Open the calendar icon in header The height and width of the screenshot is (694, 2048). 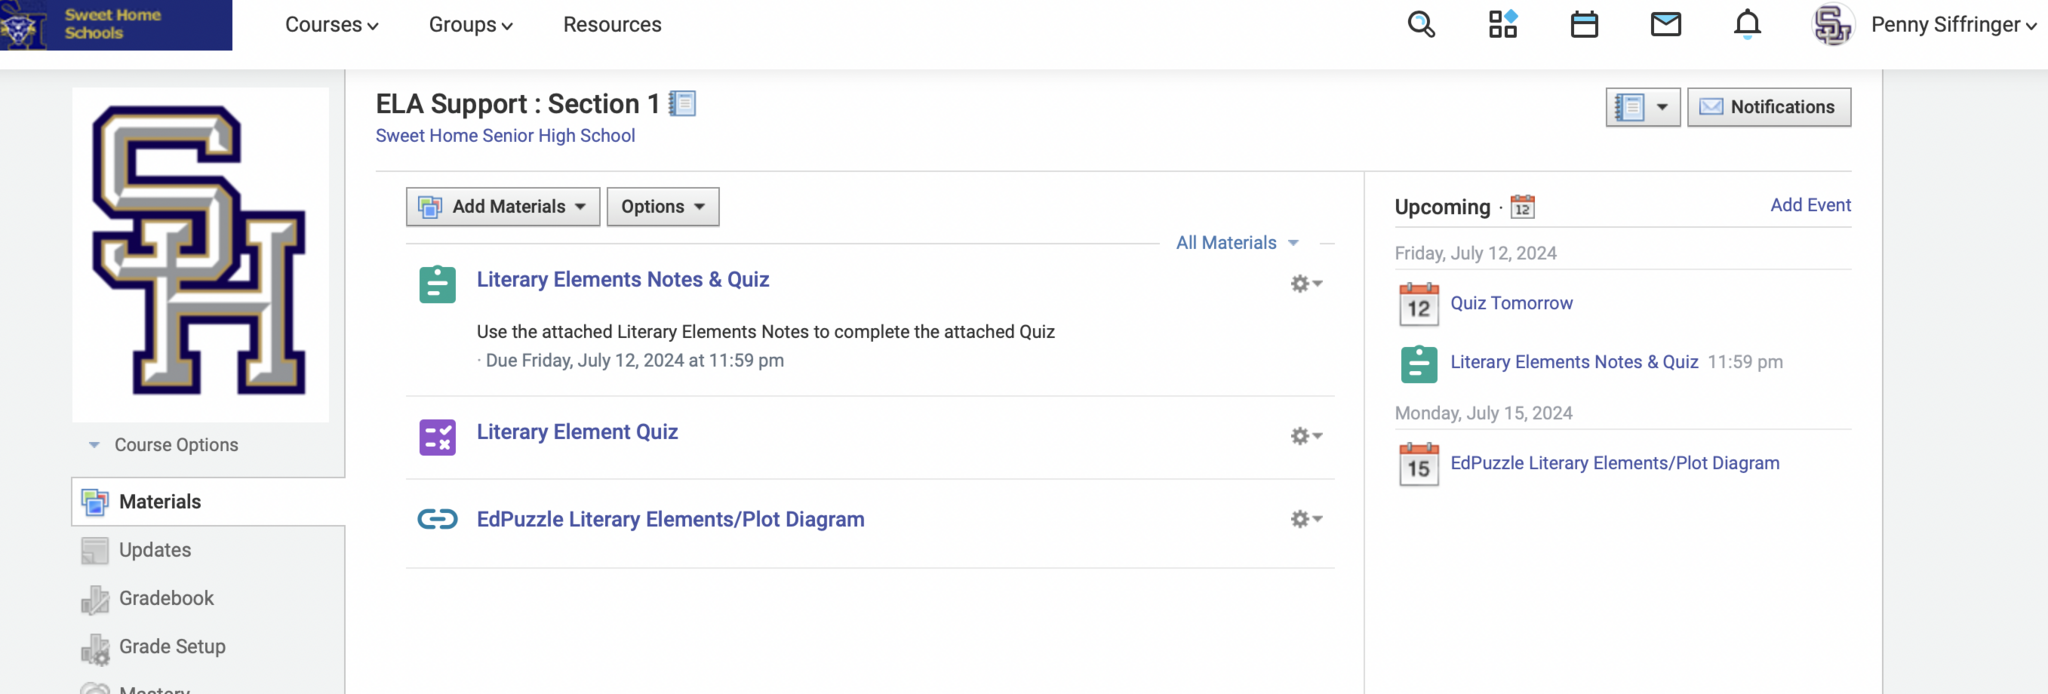click(x=1584, y=24)
